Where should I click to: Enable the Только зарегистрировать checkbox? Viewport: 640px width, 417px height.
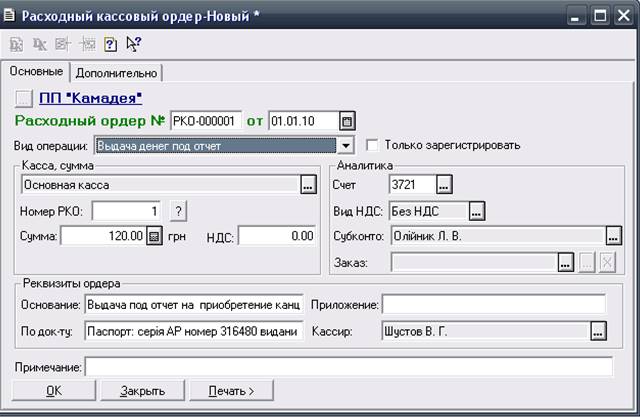[x=374, y=145]
